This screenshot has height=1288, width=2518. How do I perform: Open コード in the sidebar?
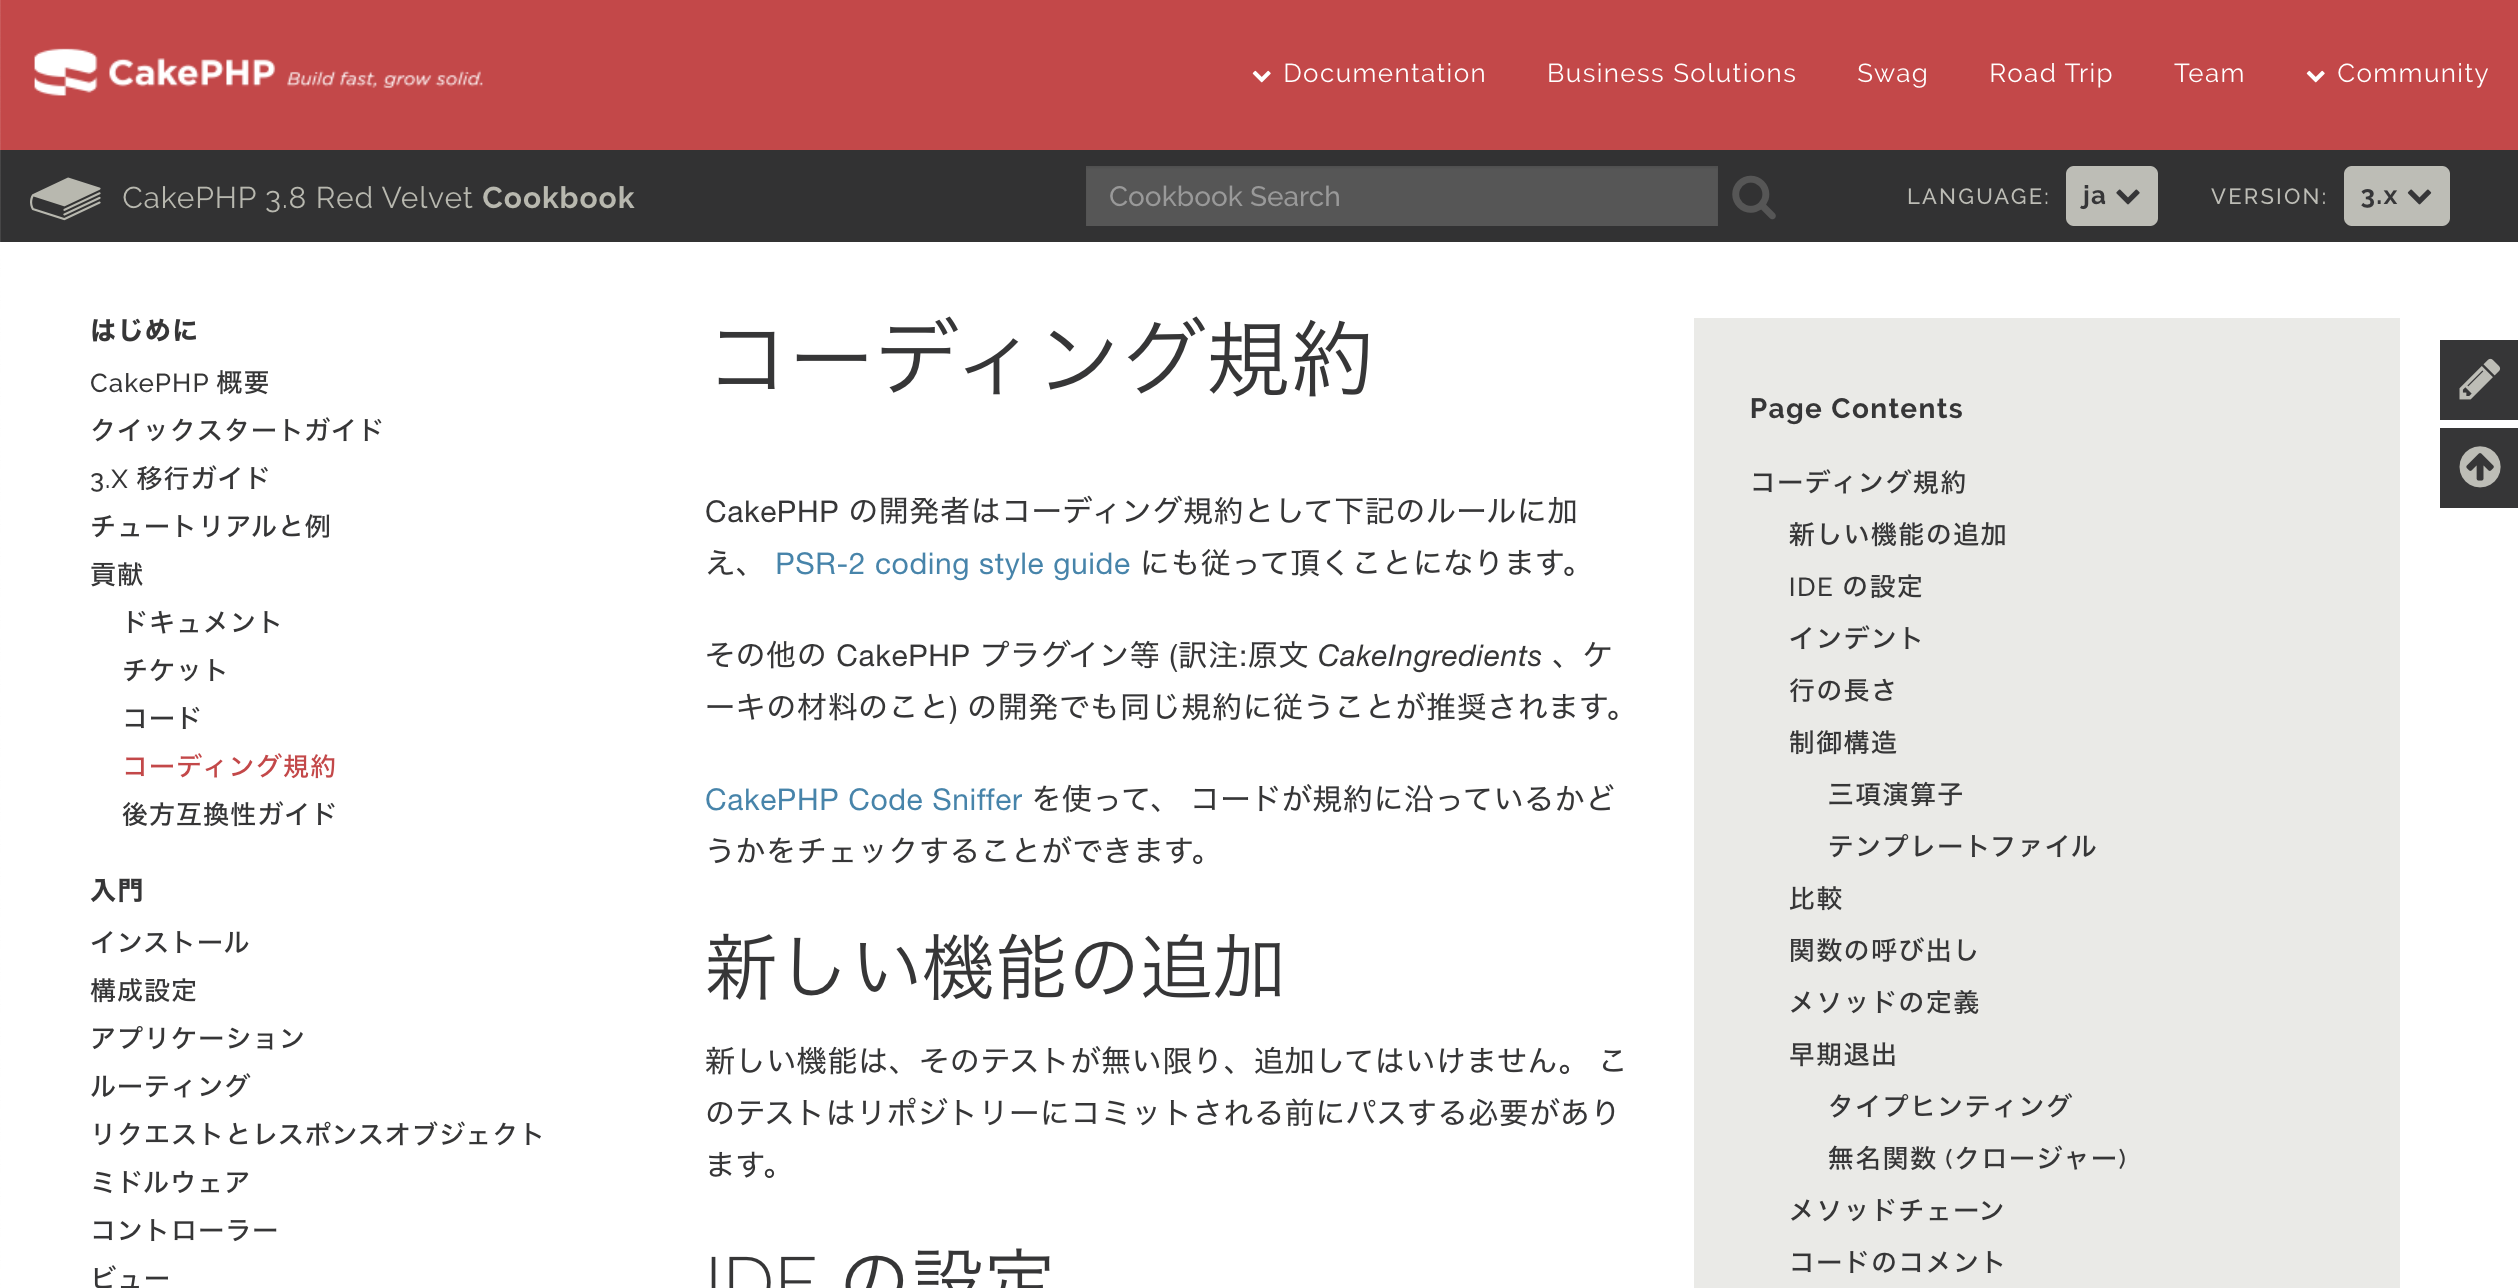[162, 718]
